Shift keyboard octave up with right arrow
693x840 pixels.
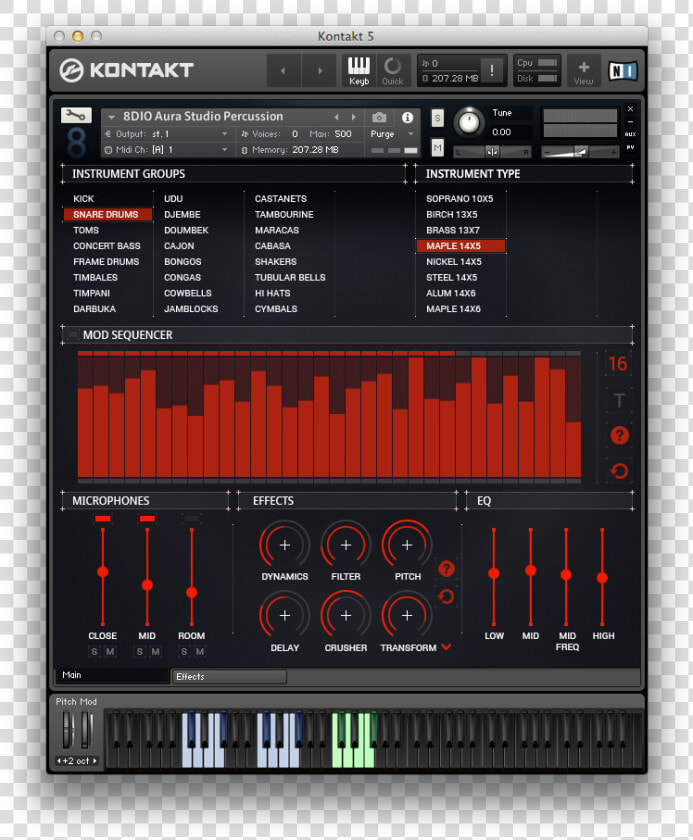[x=95, y=760]
